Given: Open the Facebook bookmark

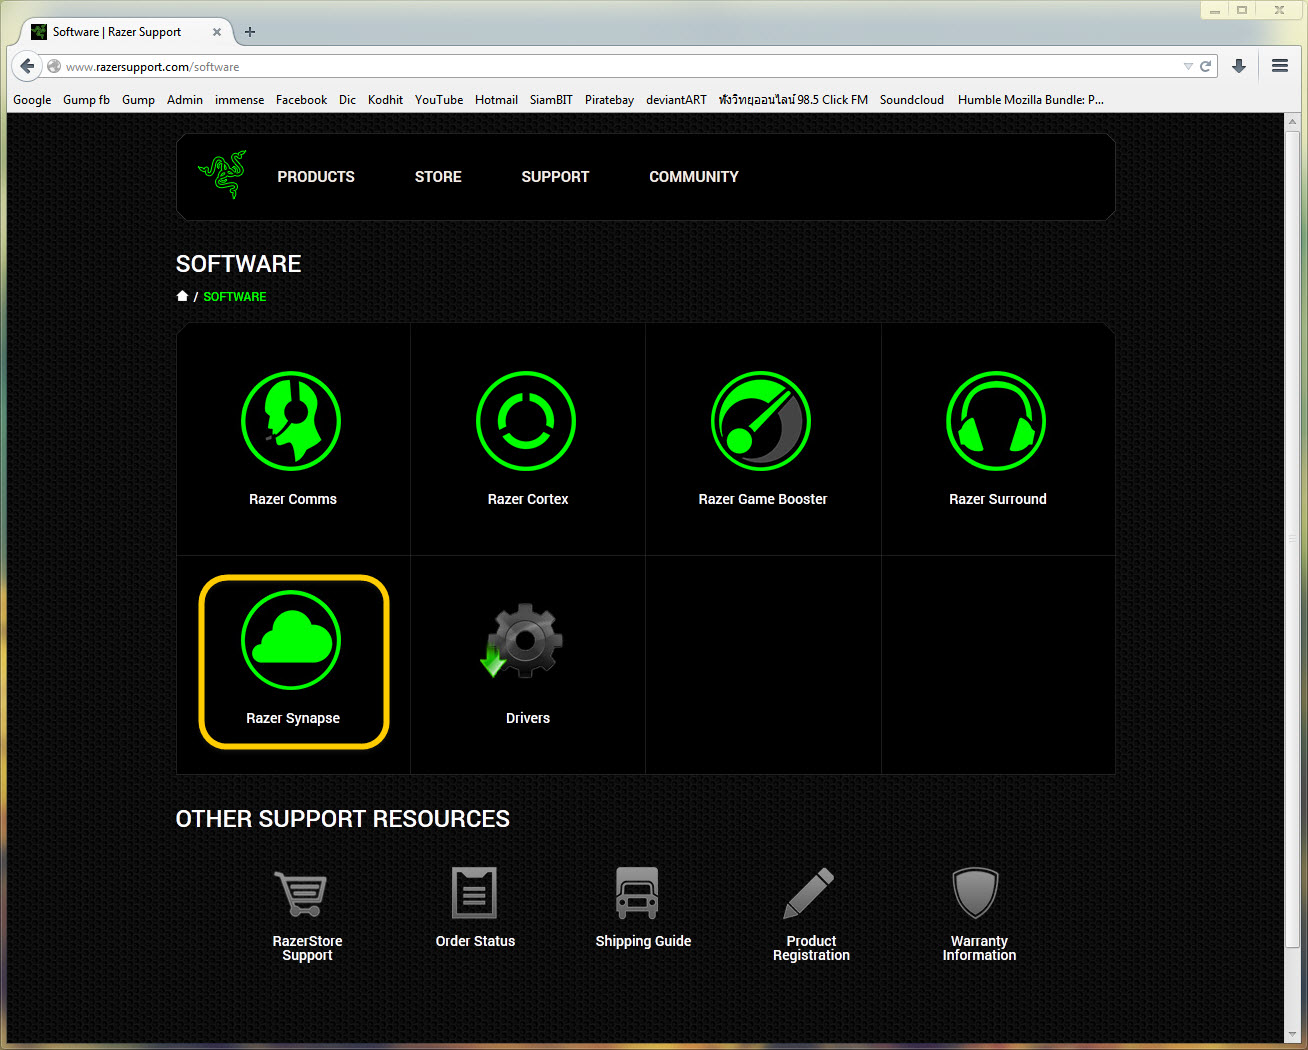Looking at the screenshot, I should tap(301, 100).
